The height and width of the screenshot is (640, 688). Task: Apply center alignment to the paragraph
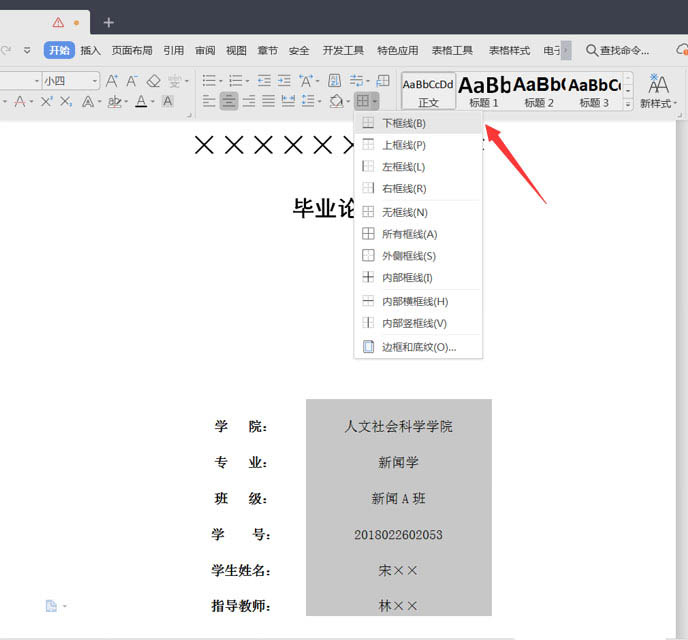(x=229, y=101)
